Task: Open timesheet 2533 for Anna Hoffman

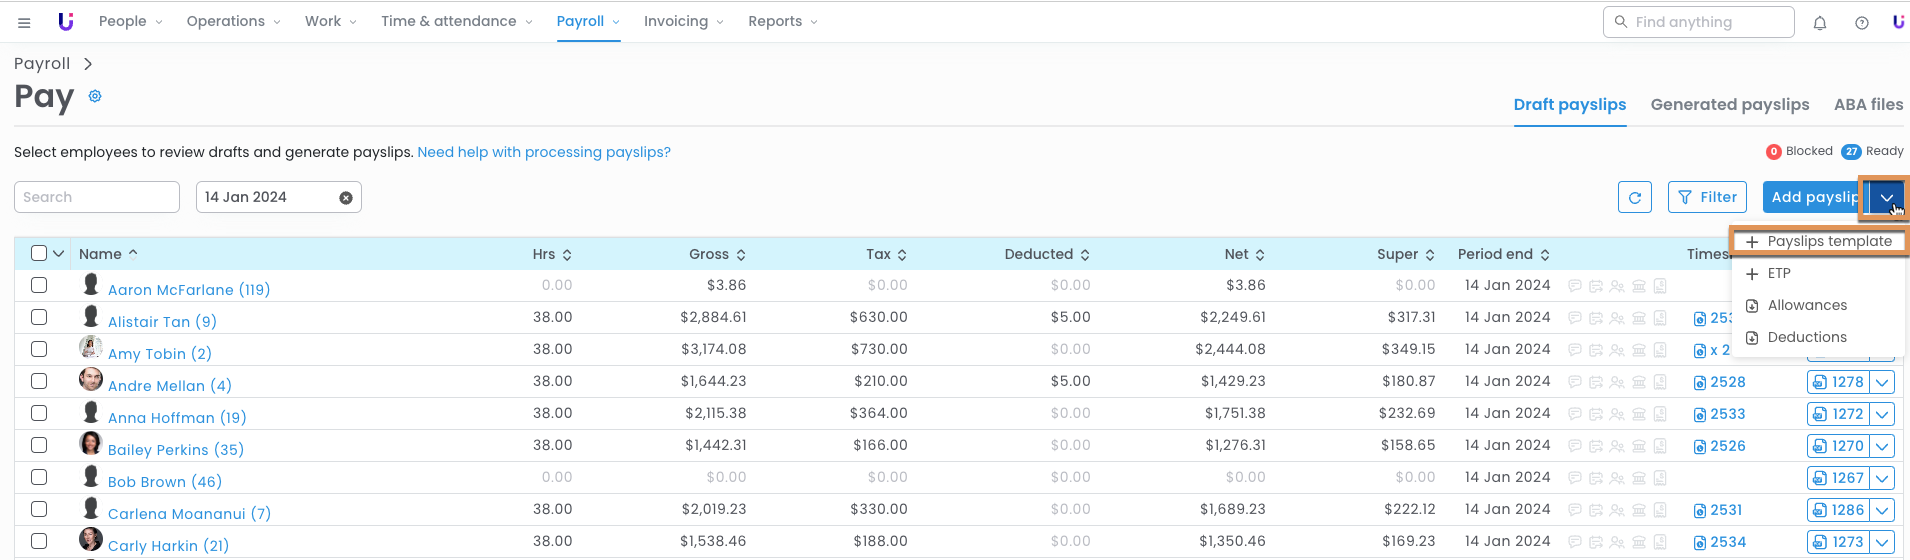Action: 1720,414
